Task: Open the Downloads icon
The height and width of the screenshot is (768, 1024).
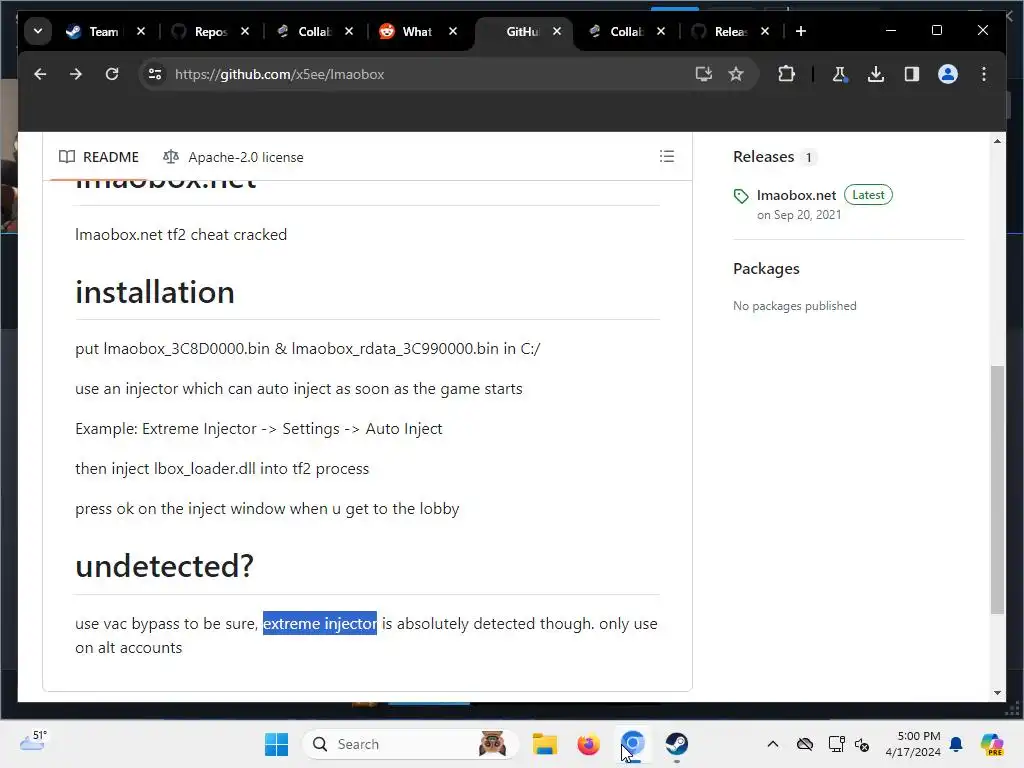Action: 876,74
